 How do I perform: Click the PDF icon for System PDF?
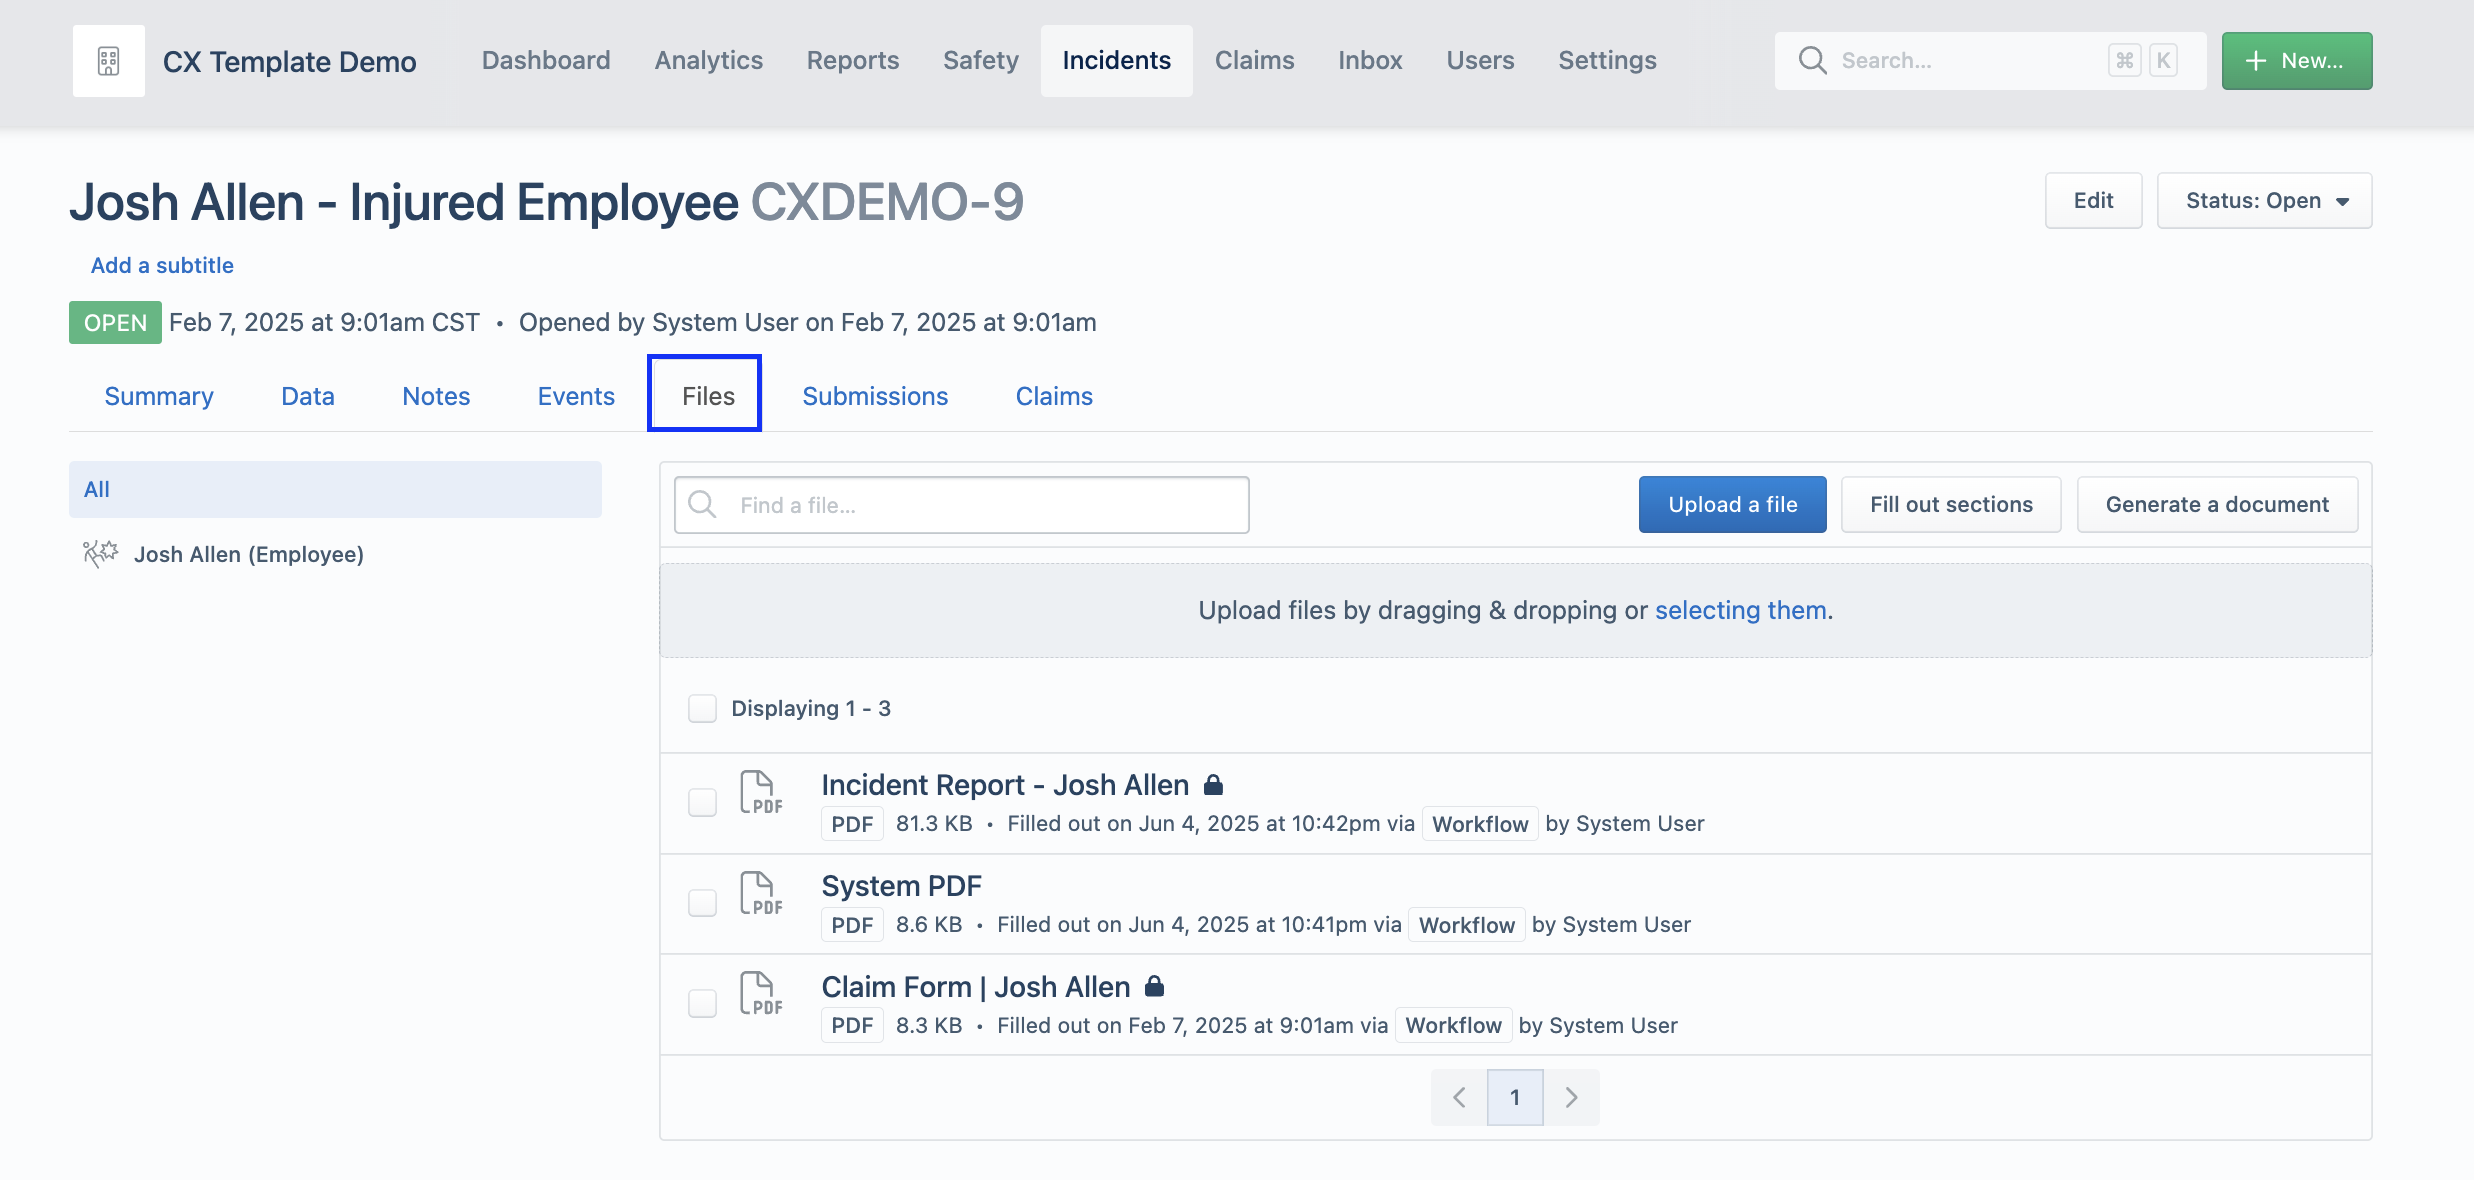(760, 894)
